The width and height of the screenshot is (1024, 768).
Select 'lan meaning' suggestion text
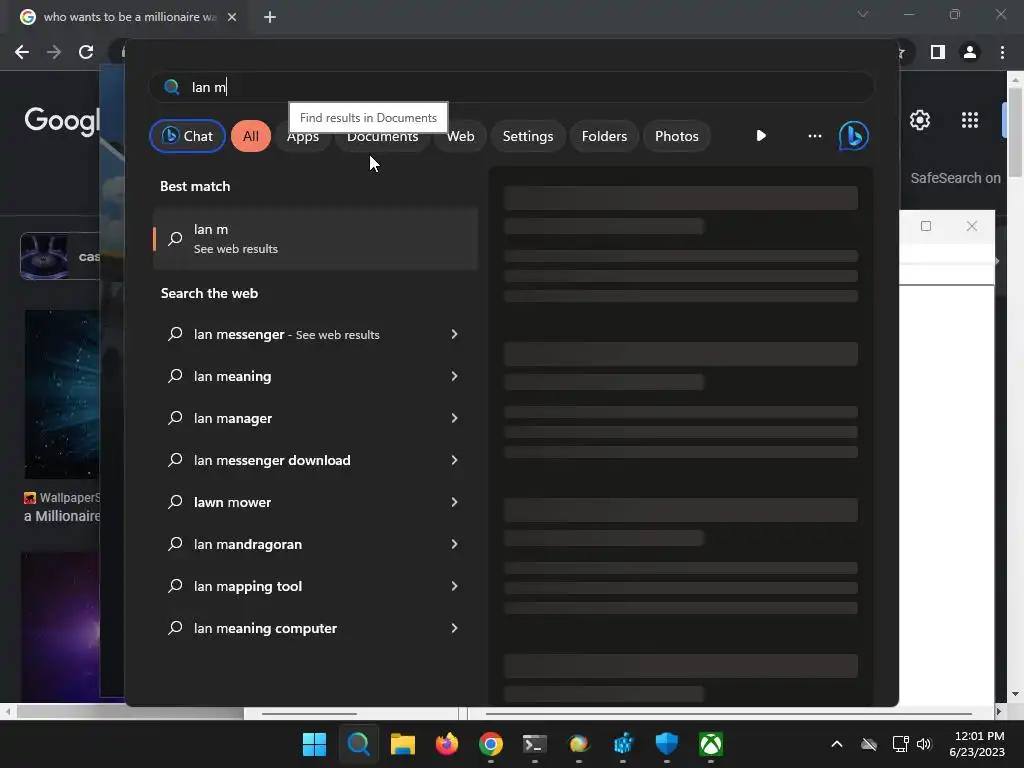point(232,376)
